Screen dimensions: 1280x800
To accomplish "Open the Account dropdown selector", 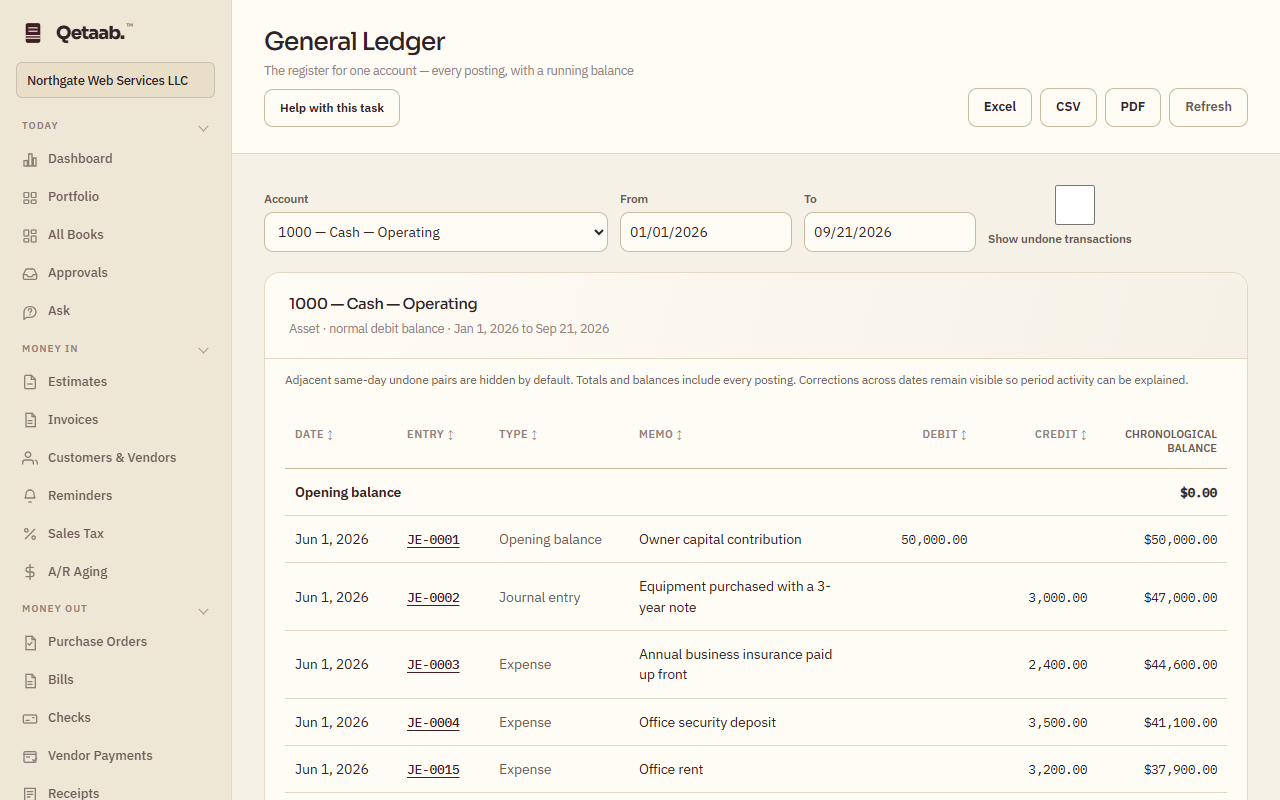I will click(x=436, y=232).
